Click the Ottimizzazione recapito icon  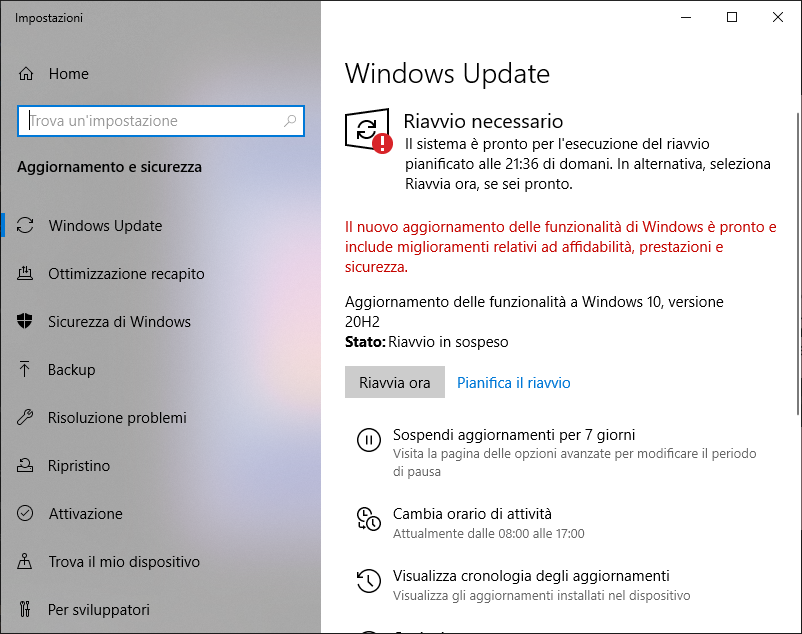click(25, 274)
